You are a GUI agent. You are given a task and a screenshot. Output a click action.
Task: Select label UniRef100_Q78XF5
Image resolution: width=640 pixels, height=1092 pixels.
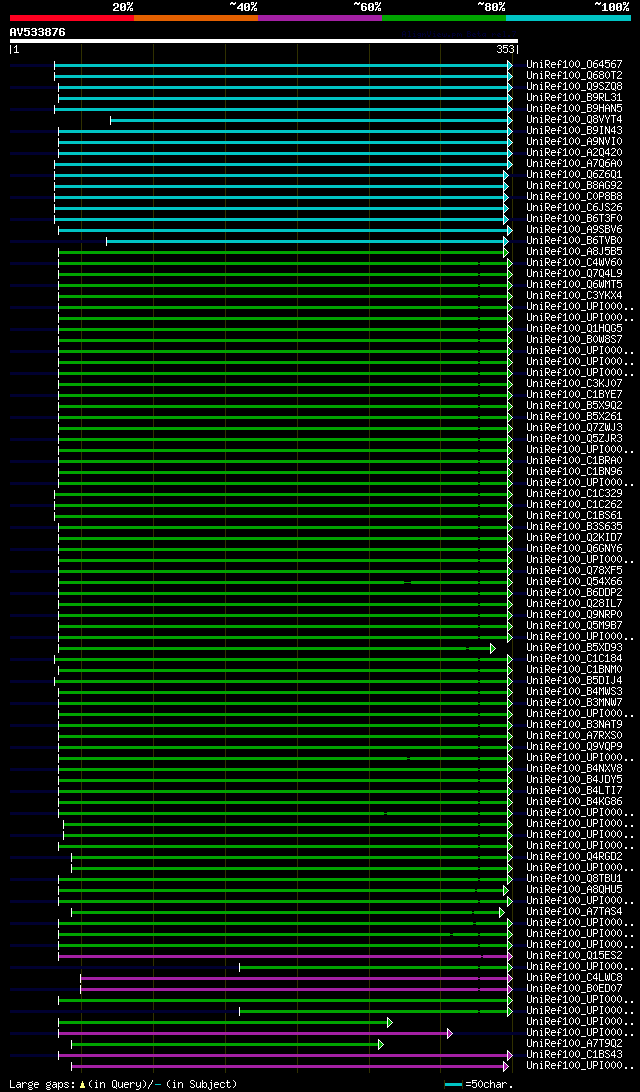tap(575, 570)
